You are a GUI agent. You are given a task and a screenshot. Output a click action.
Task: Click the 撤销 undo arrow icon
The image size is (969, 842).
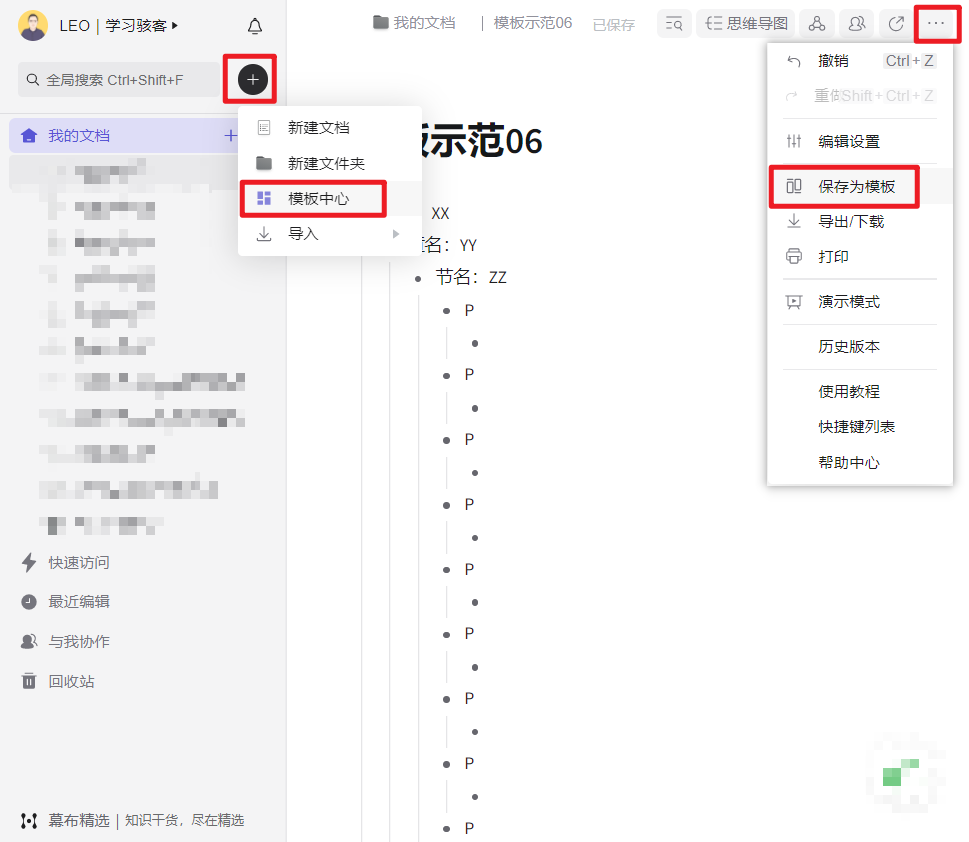pos(793,61)
